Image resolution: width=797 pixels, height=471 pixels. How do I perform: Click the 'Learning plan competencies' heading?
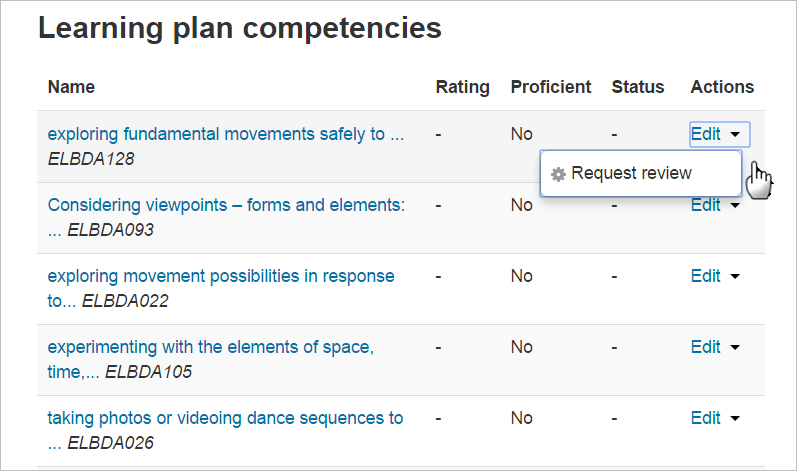240,28
